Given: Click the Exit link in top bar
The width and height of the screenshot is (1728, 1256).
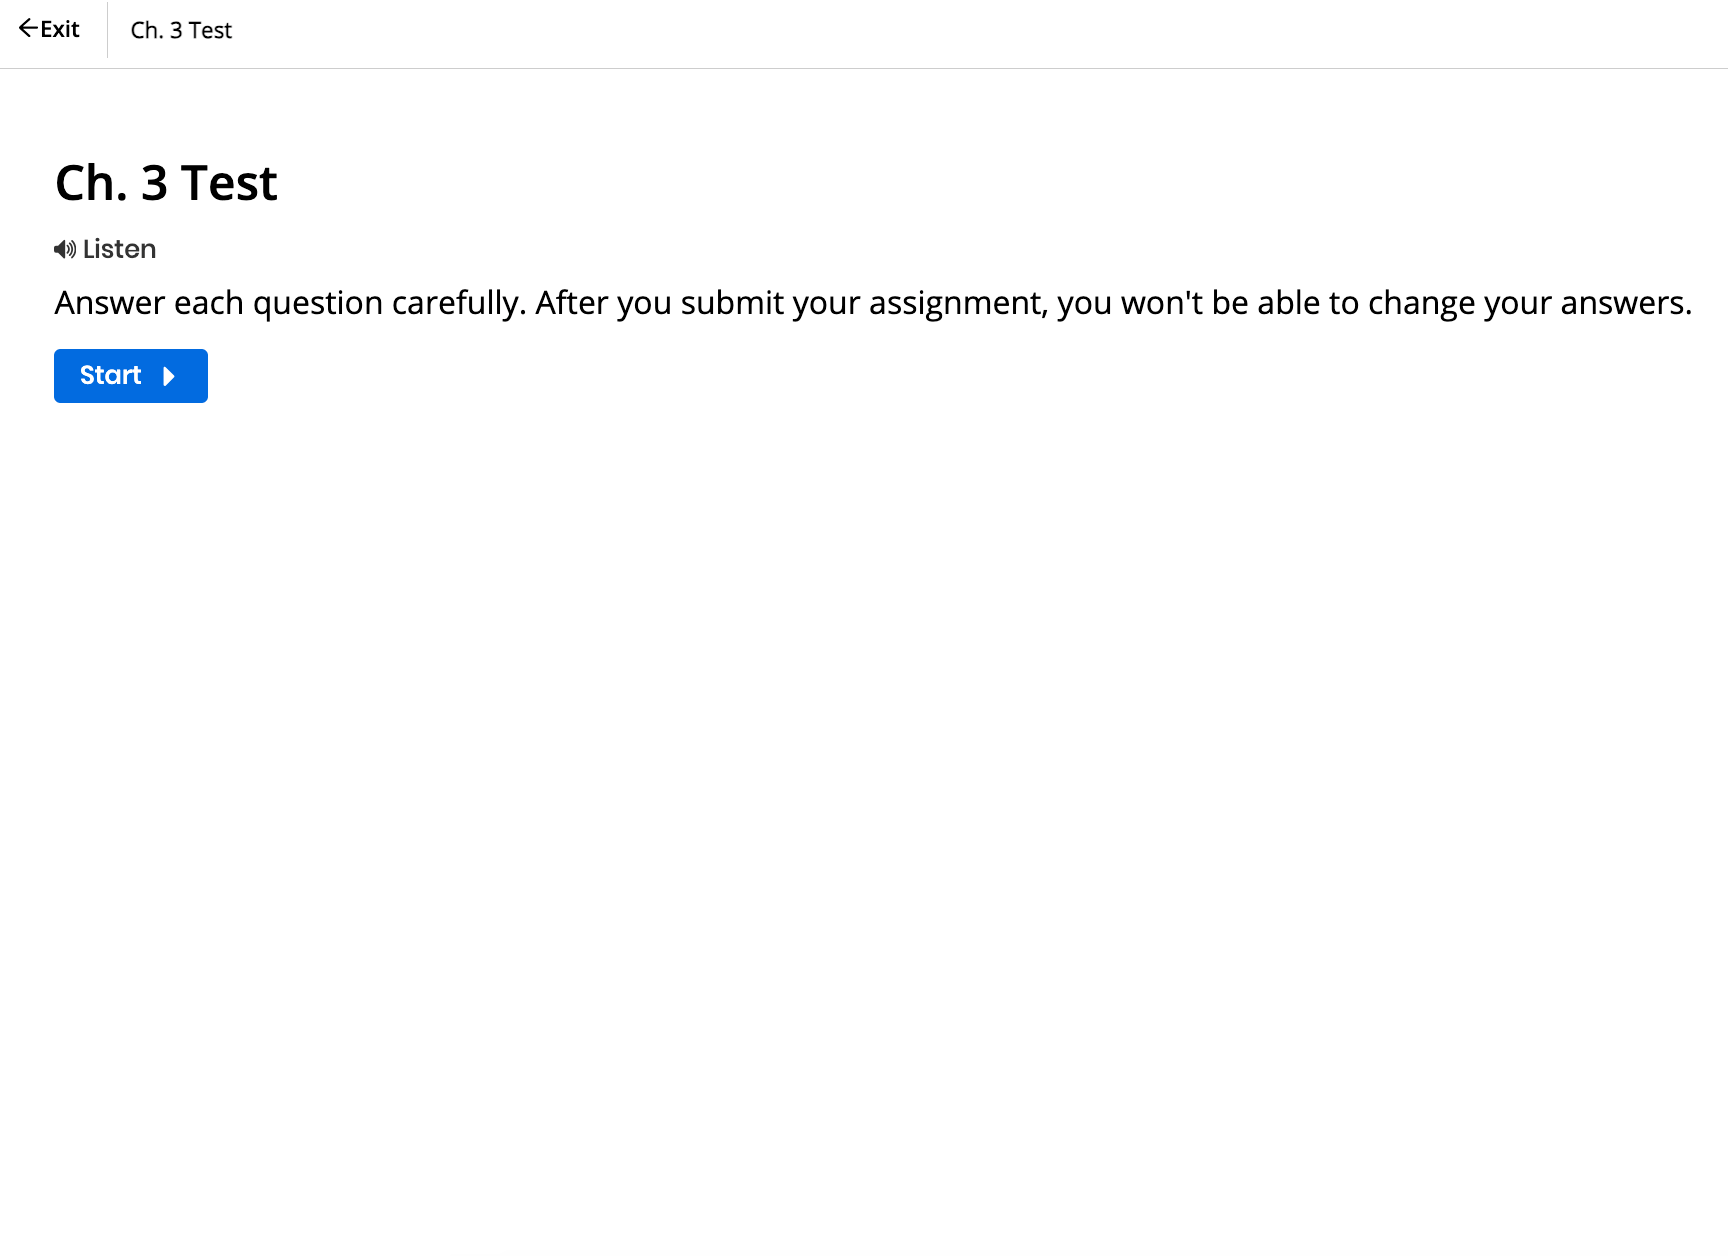Looking at the screenshot, I should pyautogui.click(x=59, y=30).
